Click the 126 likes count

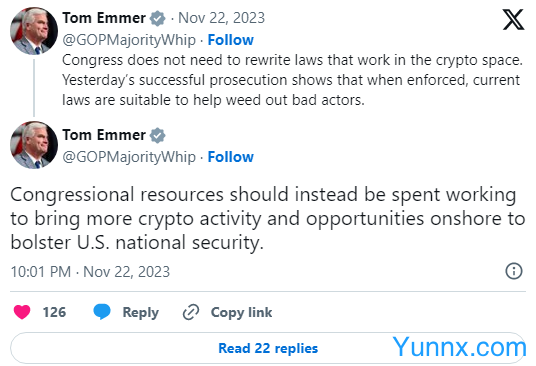click(54, 312)
